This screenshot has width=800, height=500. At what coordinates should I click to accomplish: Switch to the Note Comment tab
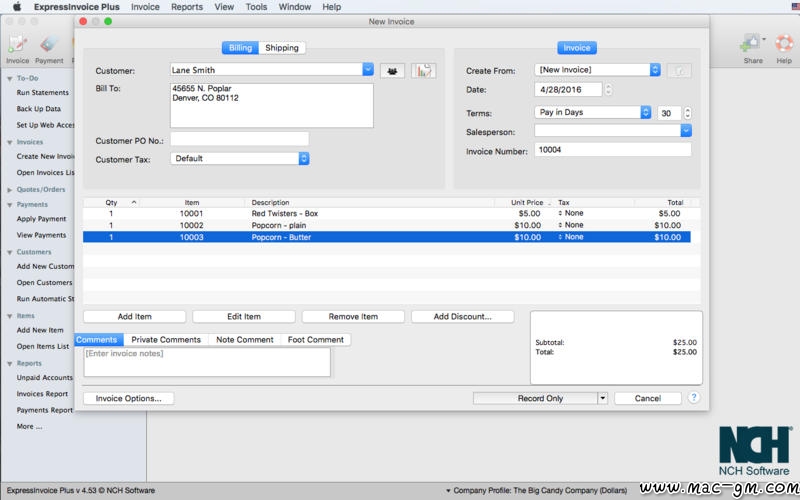[x=244, y=340]
